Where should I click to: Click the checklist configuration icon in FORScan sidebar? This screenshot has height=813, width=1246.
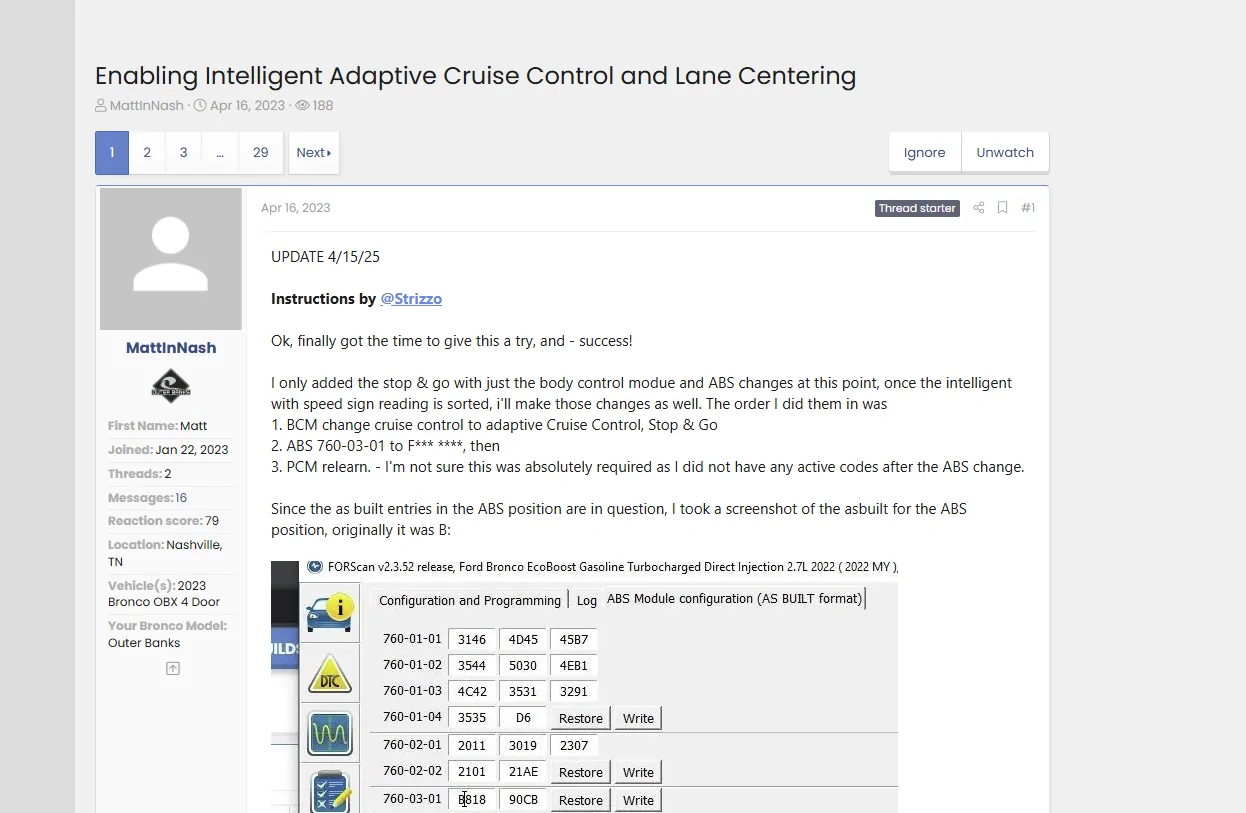coord(330,790)
